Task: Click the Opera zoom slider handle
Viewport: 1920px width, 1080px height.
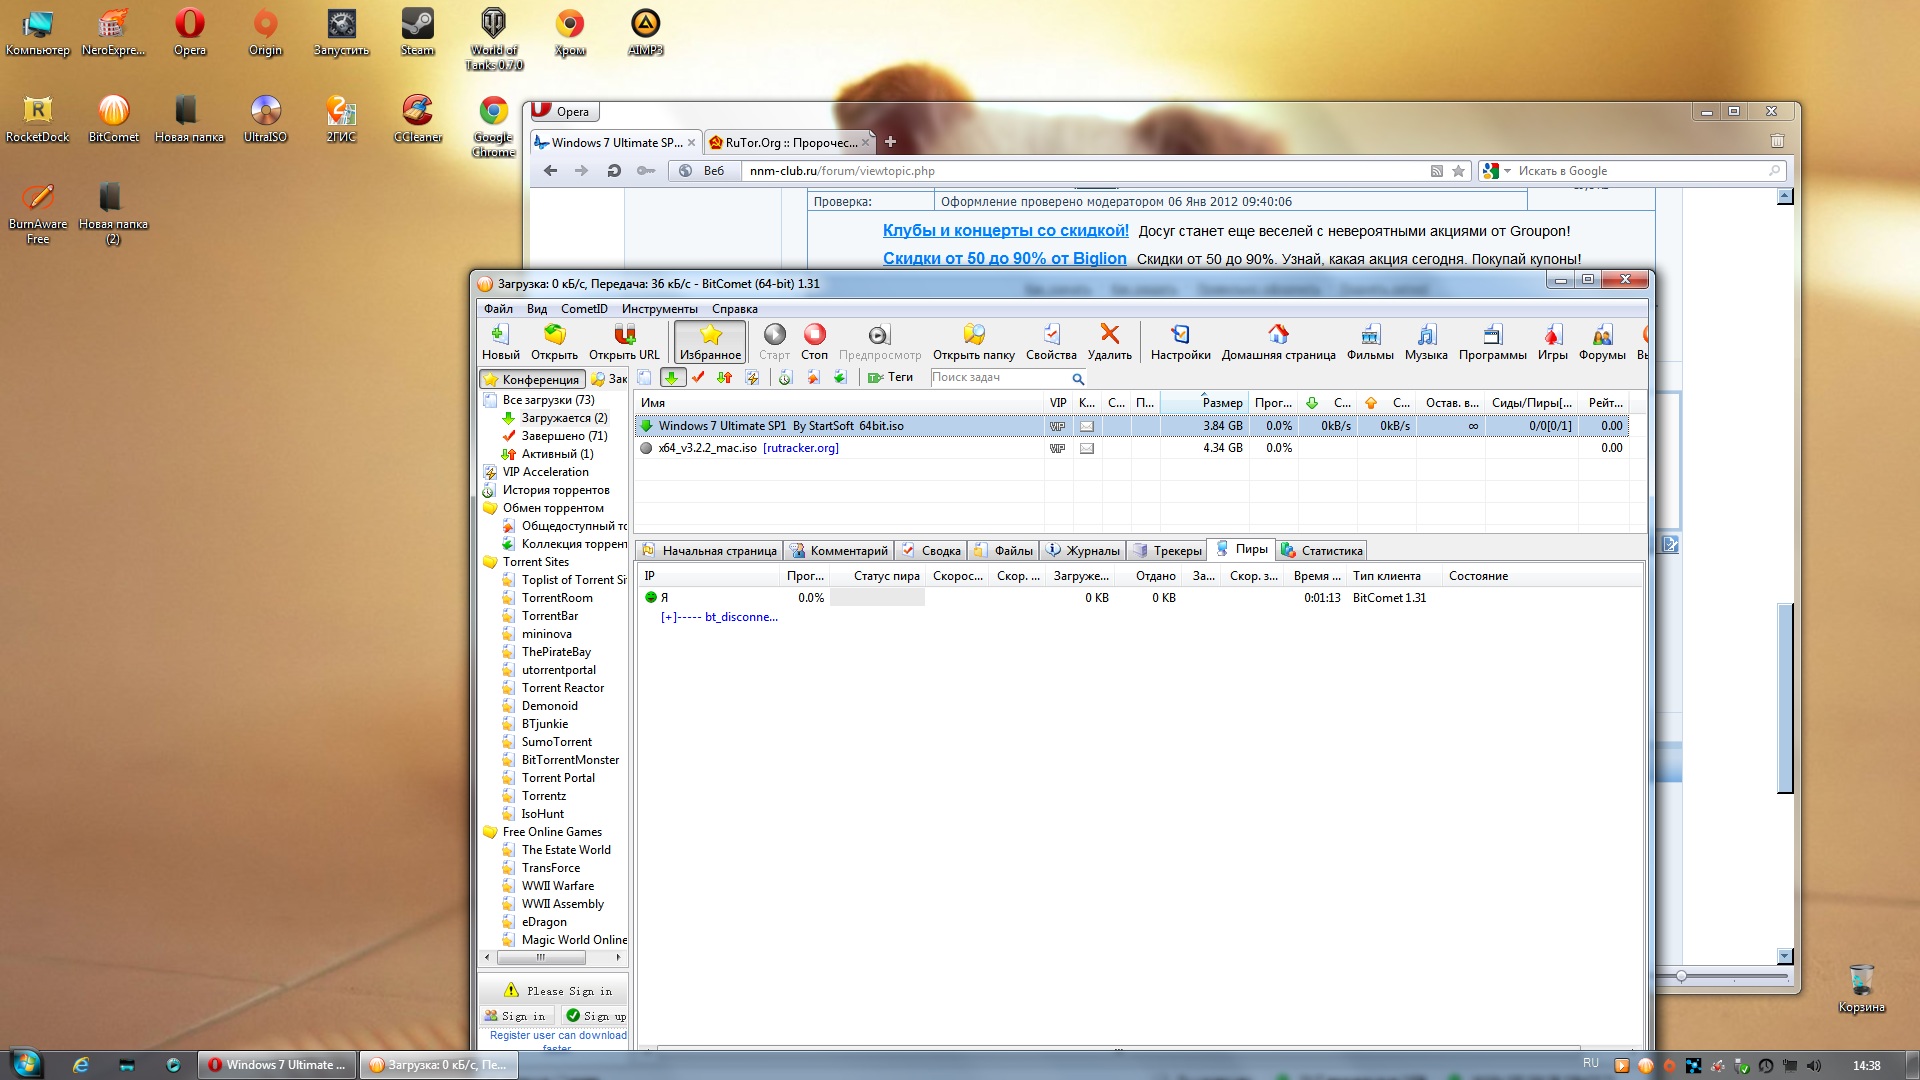Action: tap(1681, 976)
